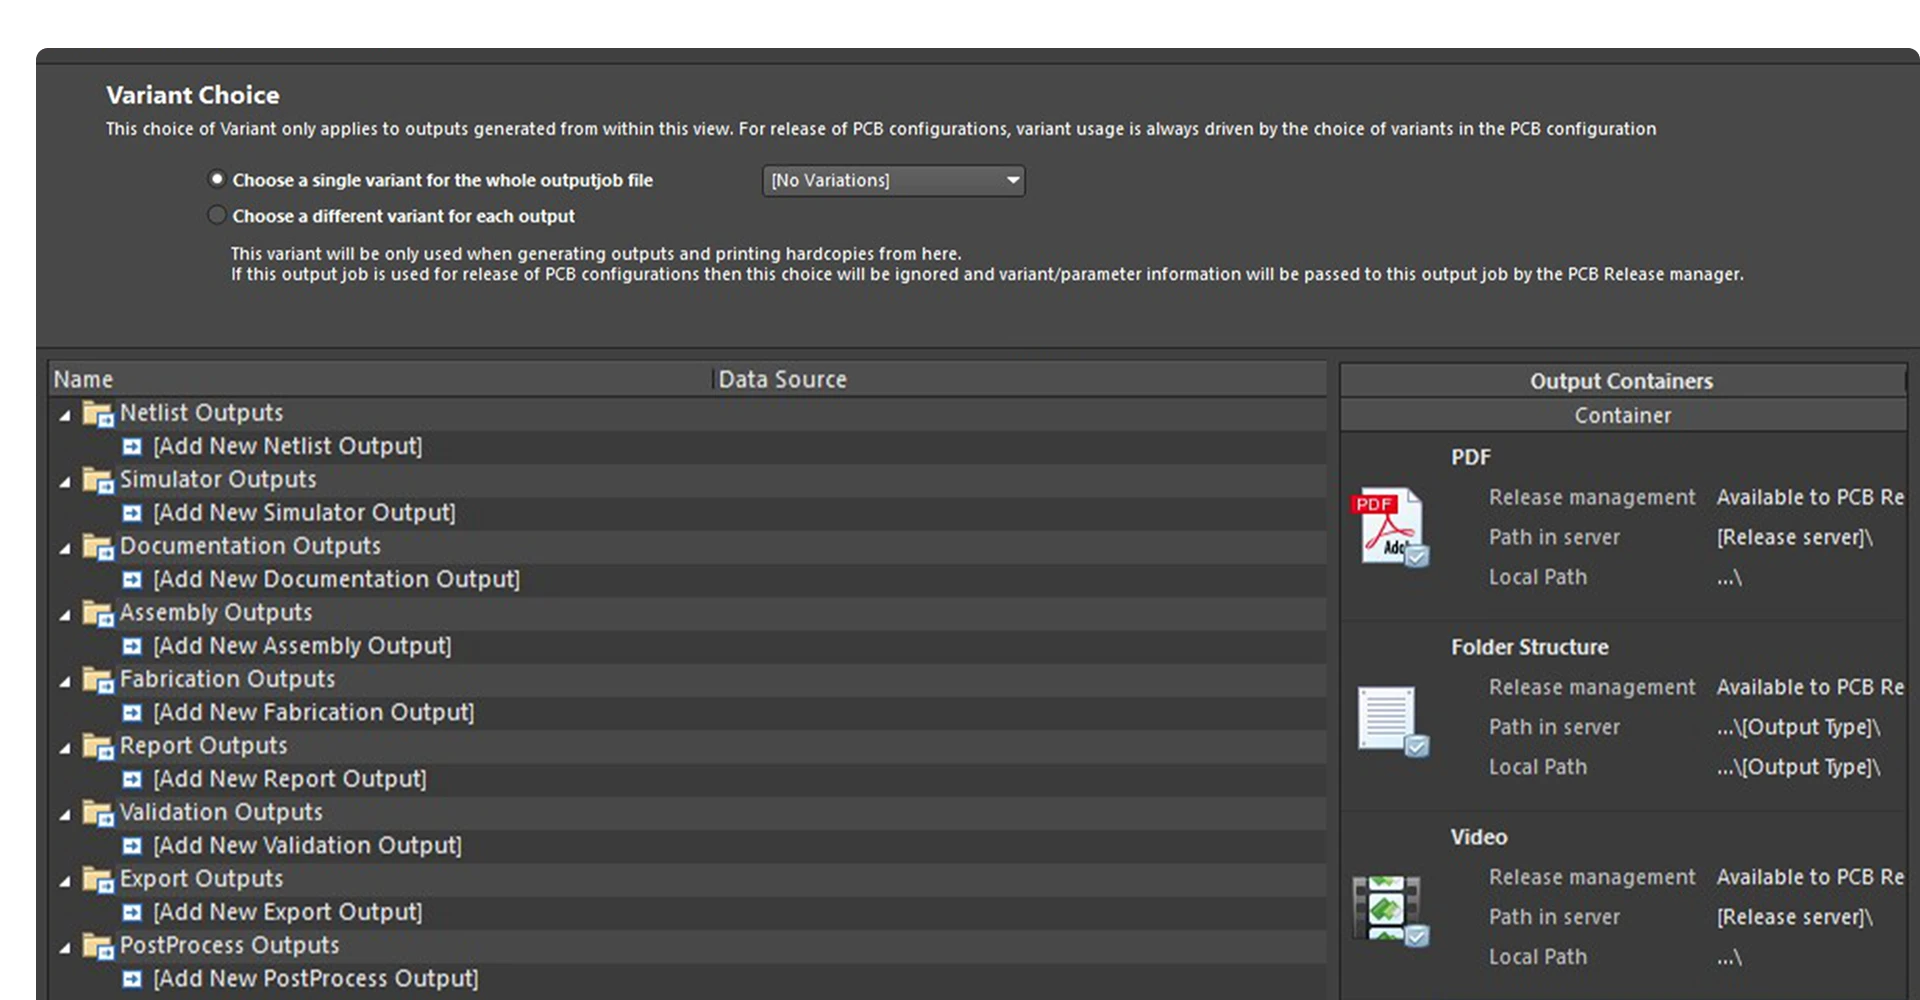Screen dimensions: 1920x1000
Task: Click the Netlist Outputs folder icon
Action: (x=98, y=413)
